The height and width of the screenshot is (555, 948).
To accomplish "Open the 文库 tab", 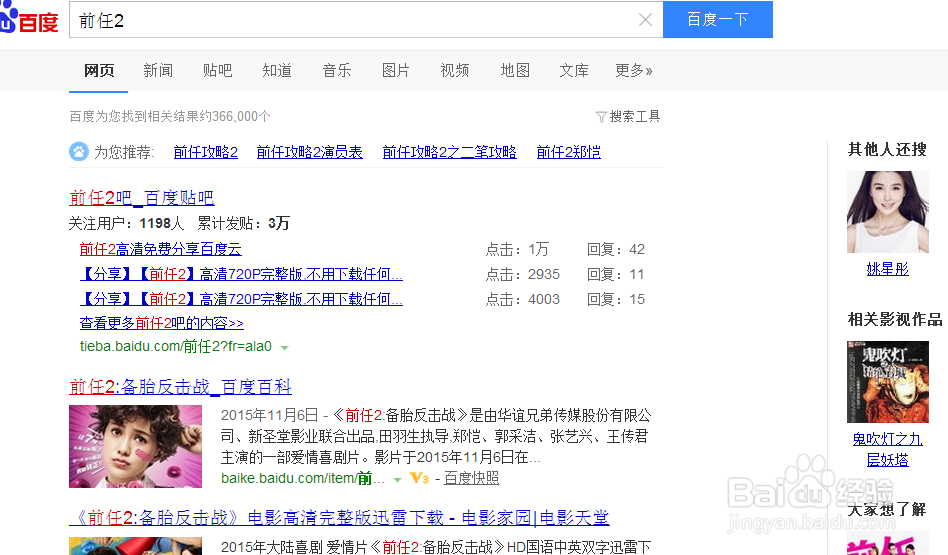I will 574,71.
